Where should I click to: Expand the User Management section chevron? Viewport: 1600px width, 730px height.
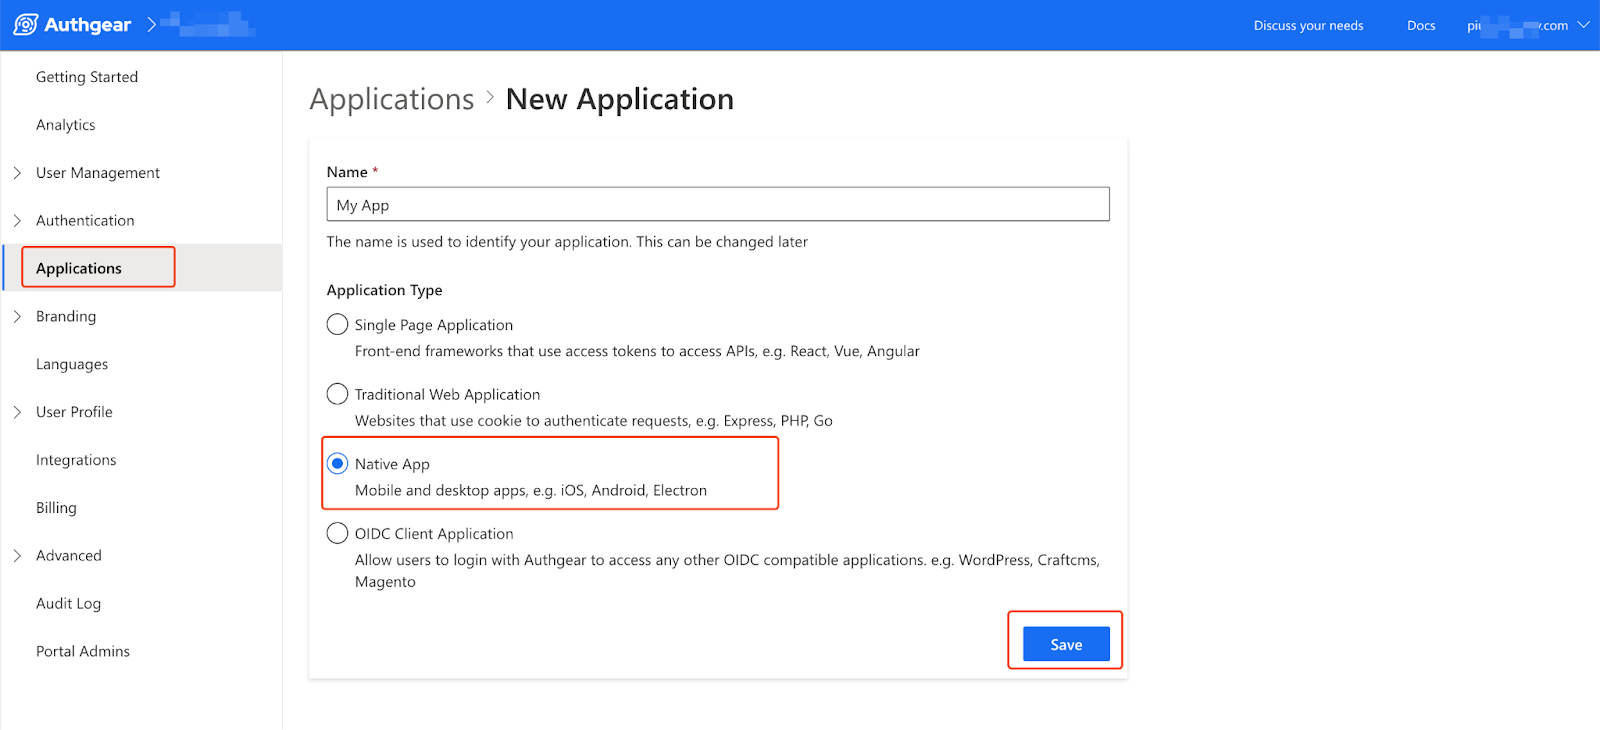(x=17, y=173)
